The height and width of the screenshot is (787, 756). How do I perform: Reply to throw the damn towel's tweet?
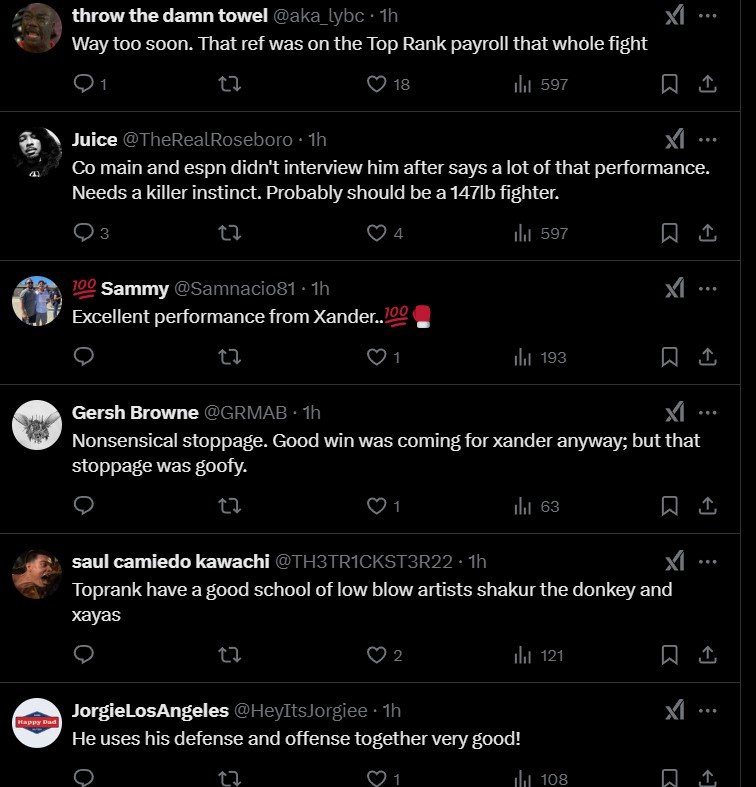point(84,85)
